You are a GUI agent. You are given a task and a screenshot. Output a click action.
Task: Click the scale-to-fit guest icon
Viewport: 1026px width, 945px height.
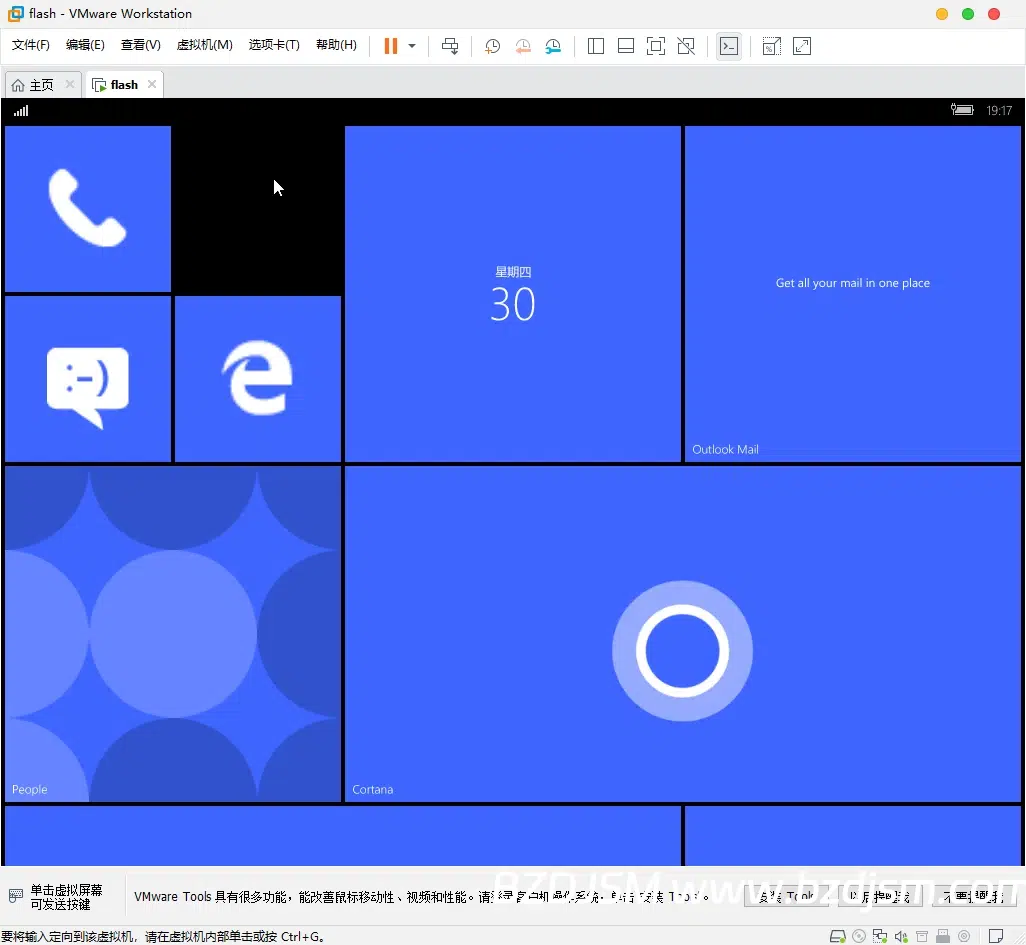click(771, 46)
